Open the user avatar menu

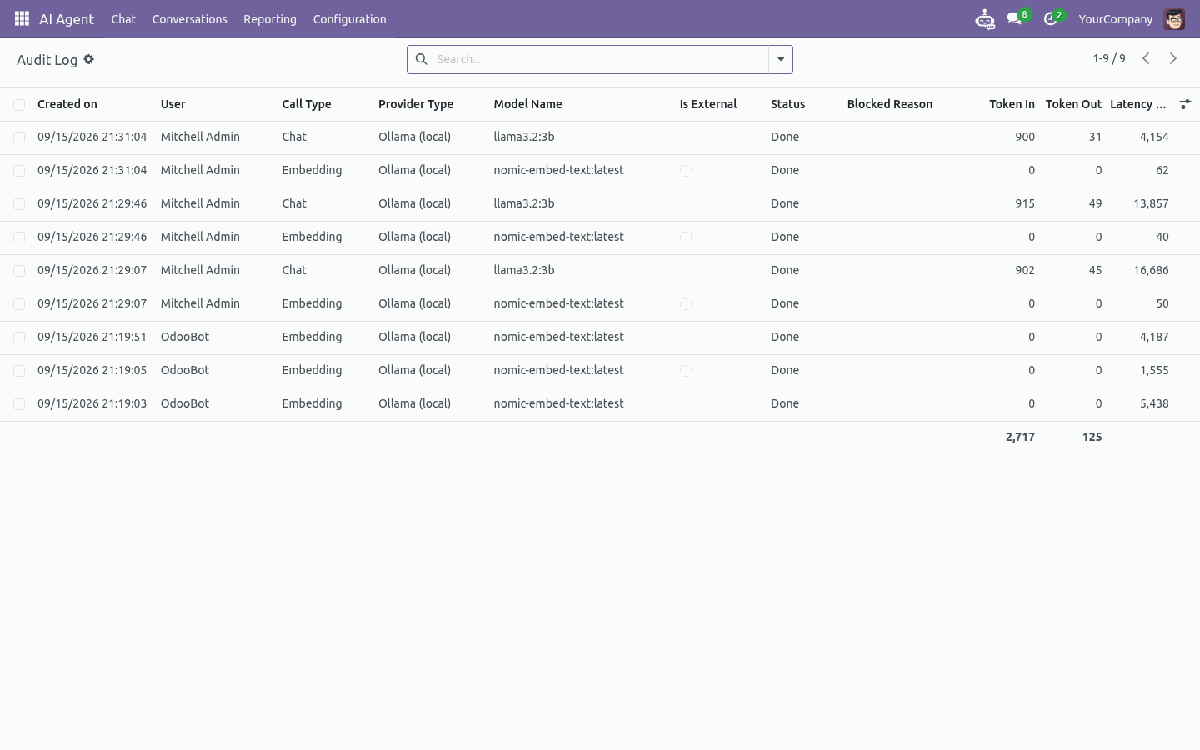1173,19
